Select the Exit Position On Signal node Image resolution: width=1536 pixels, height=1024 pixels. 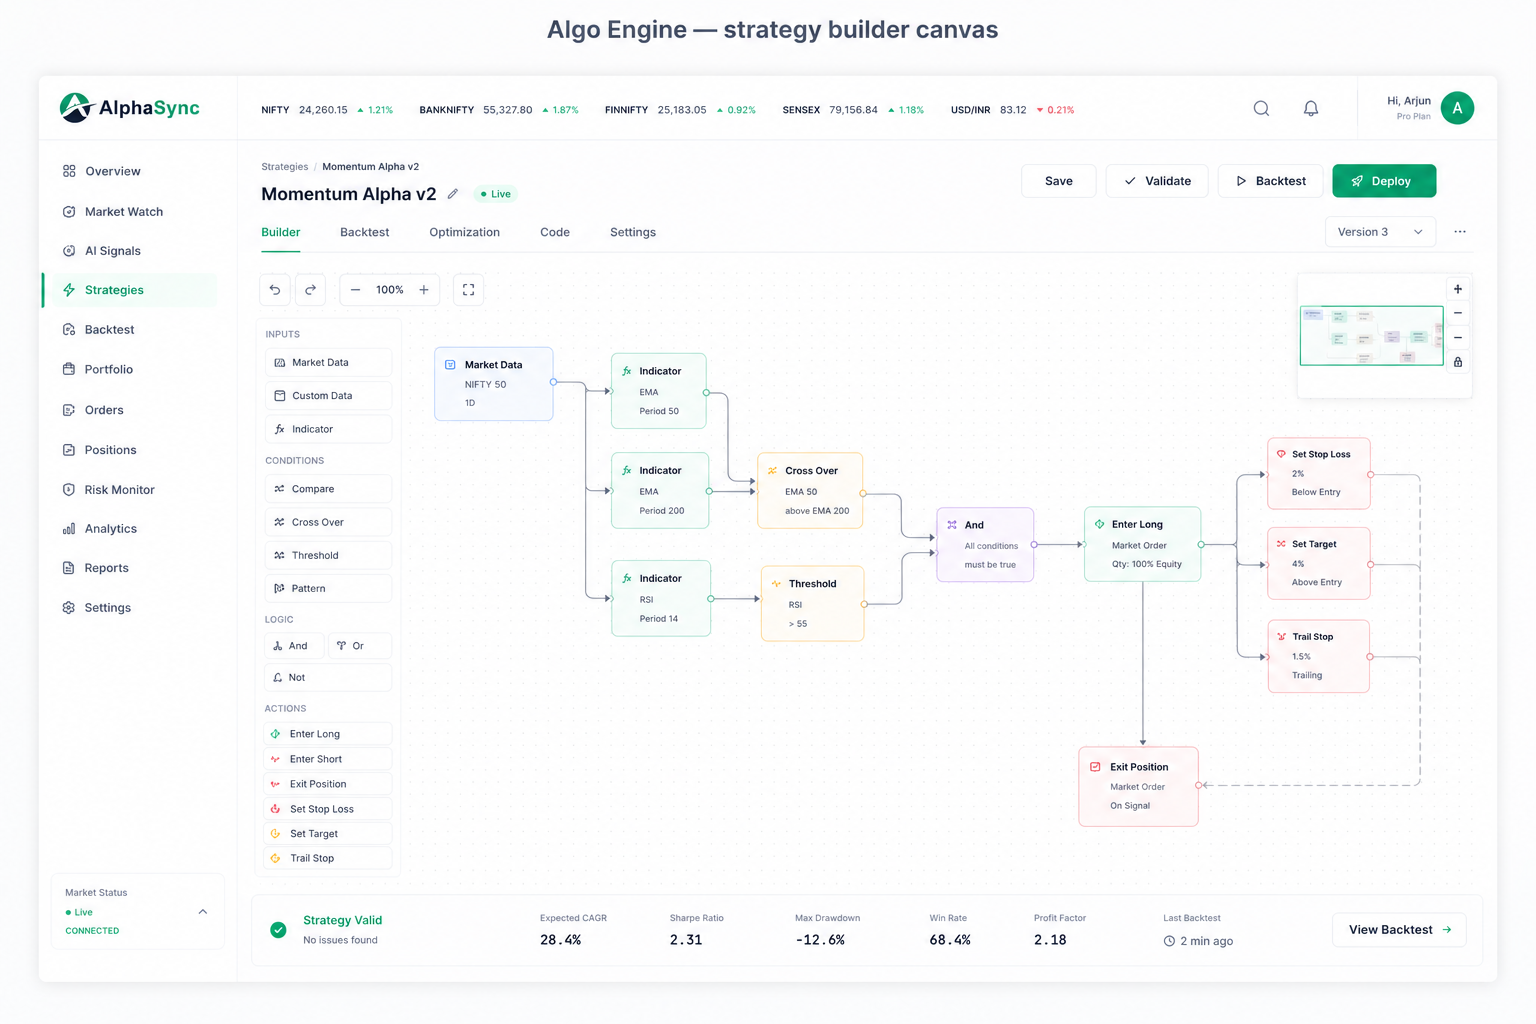[1138, 786]
